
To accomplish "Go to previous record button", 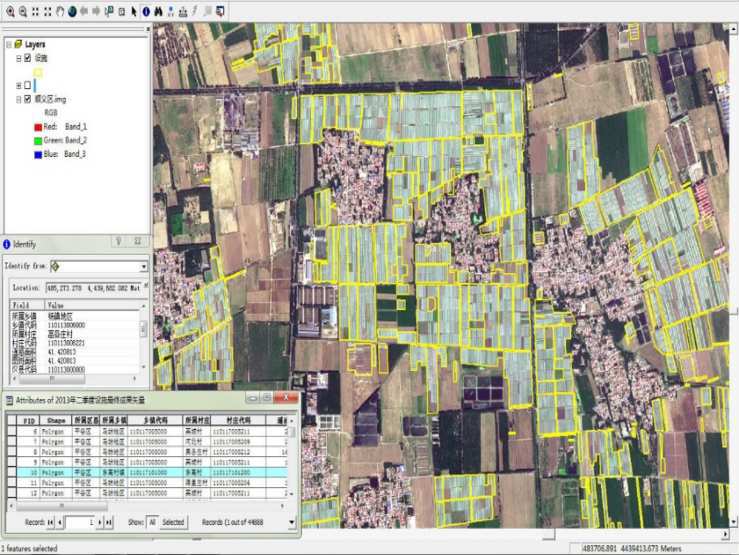I will pos(59,522).
